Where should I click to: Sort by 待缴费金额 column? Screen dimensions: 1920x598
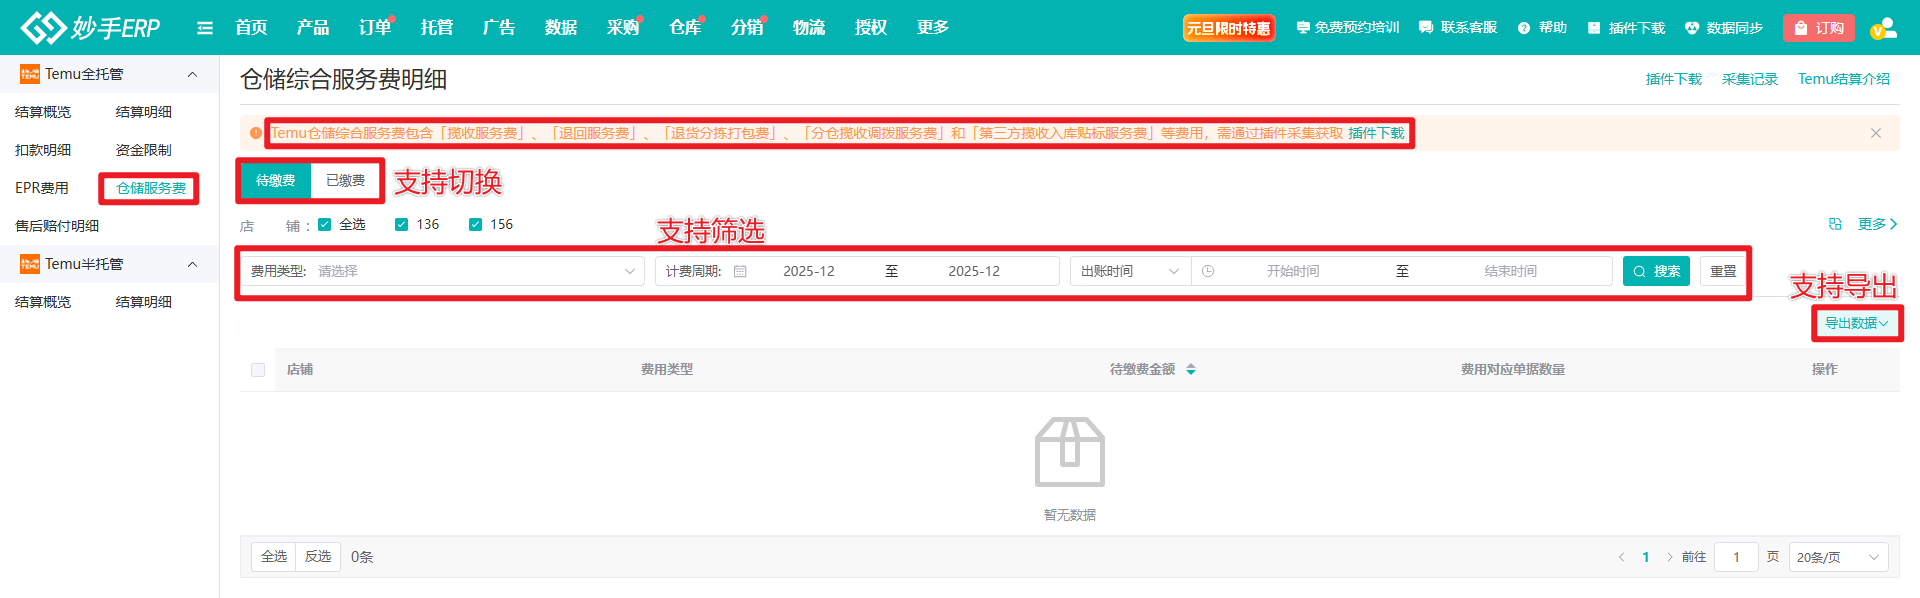coord(1191,370)
